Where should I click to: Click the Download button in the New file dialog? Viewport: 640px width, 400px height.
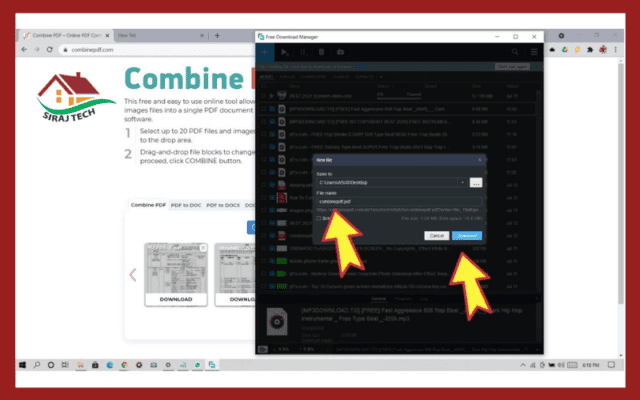[x=467, y=236]
